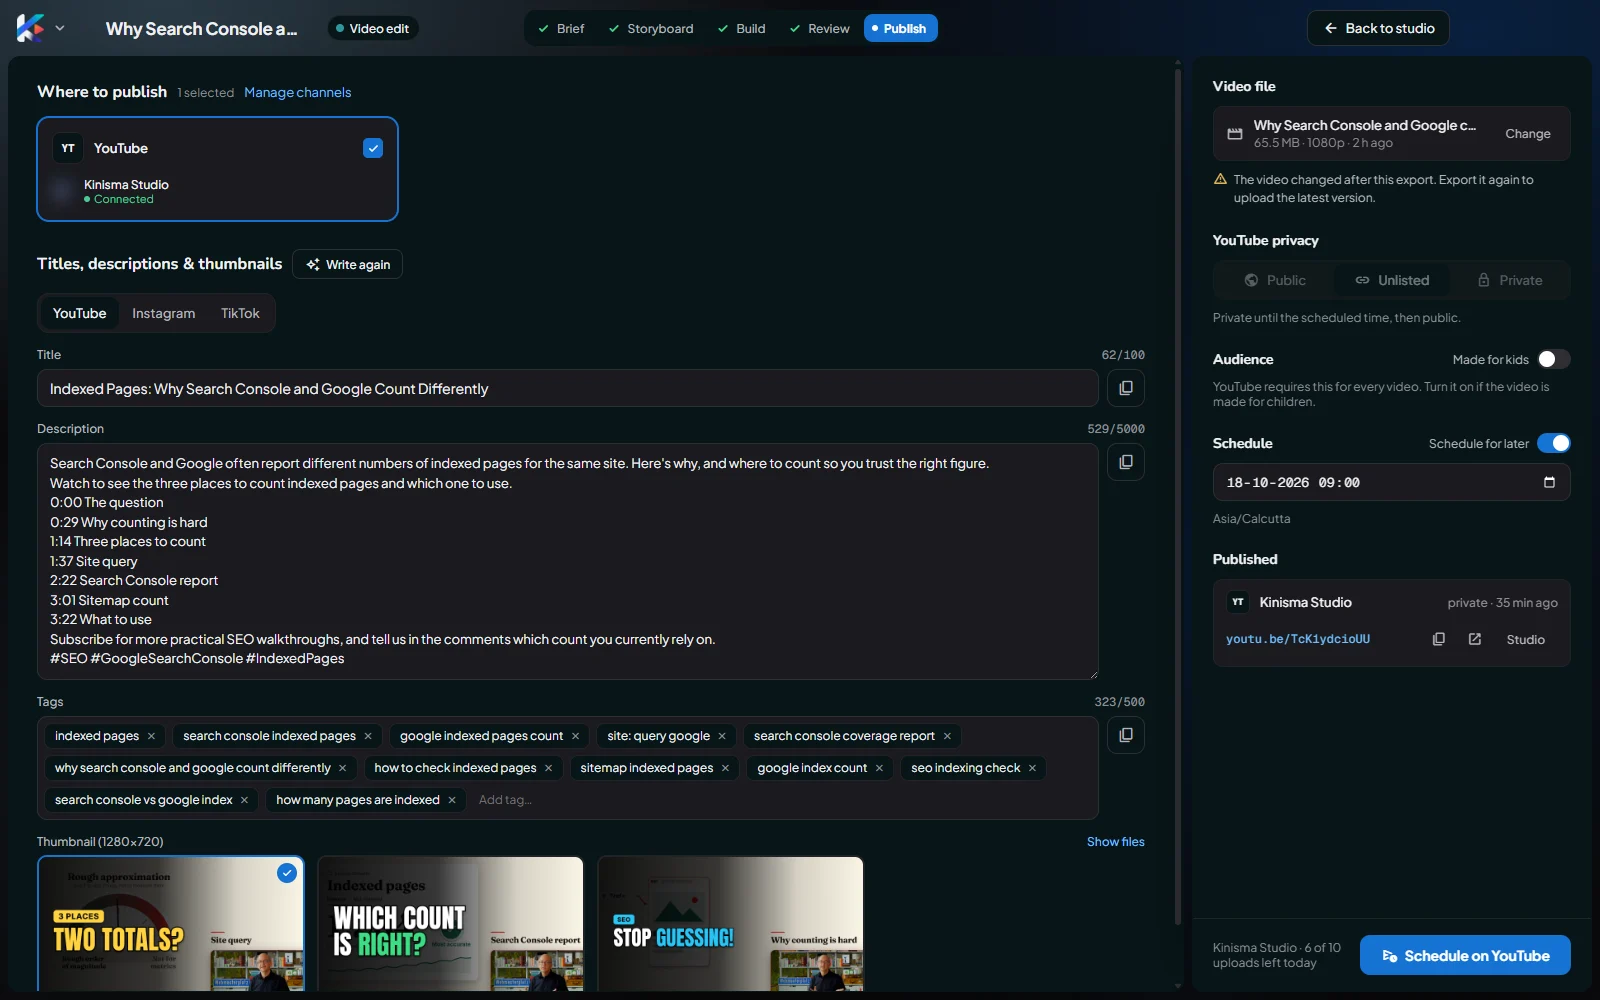Image resolution: width=1600 pixels, height=1000 pixels.
Task: Remove the 'site: query google' tag
Action: click(x=722, y=736)
